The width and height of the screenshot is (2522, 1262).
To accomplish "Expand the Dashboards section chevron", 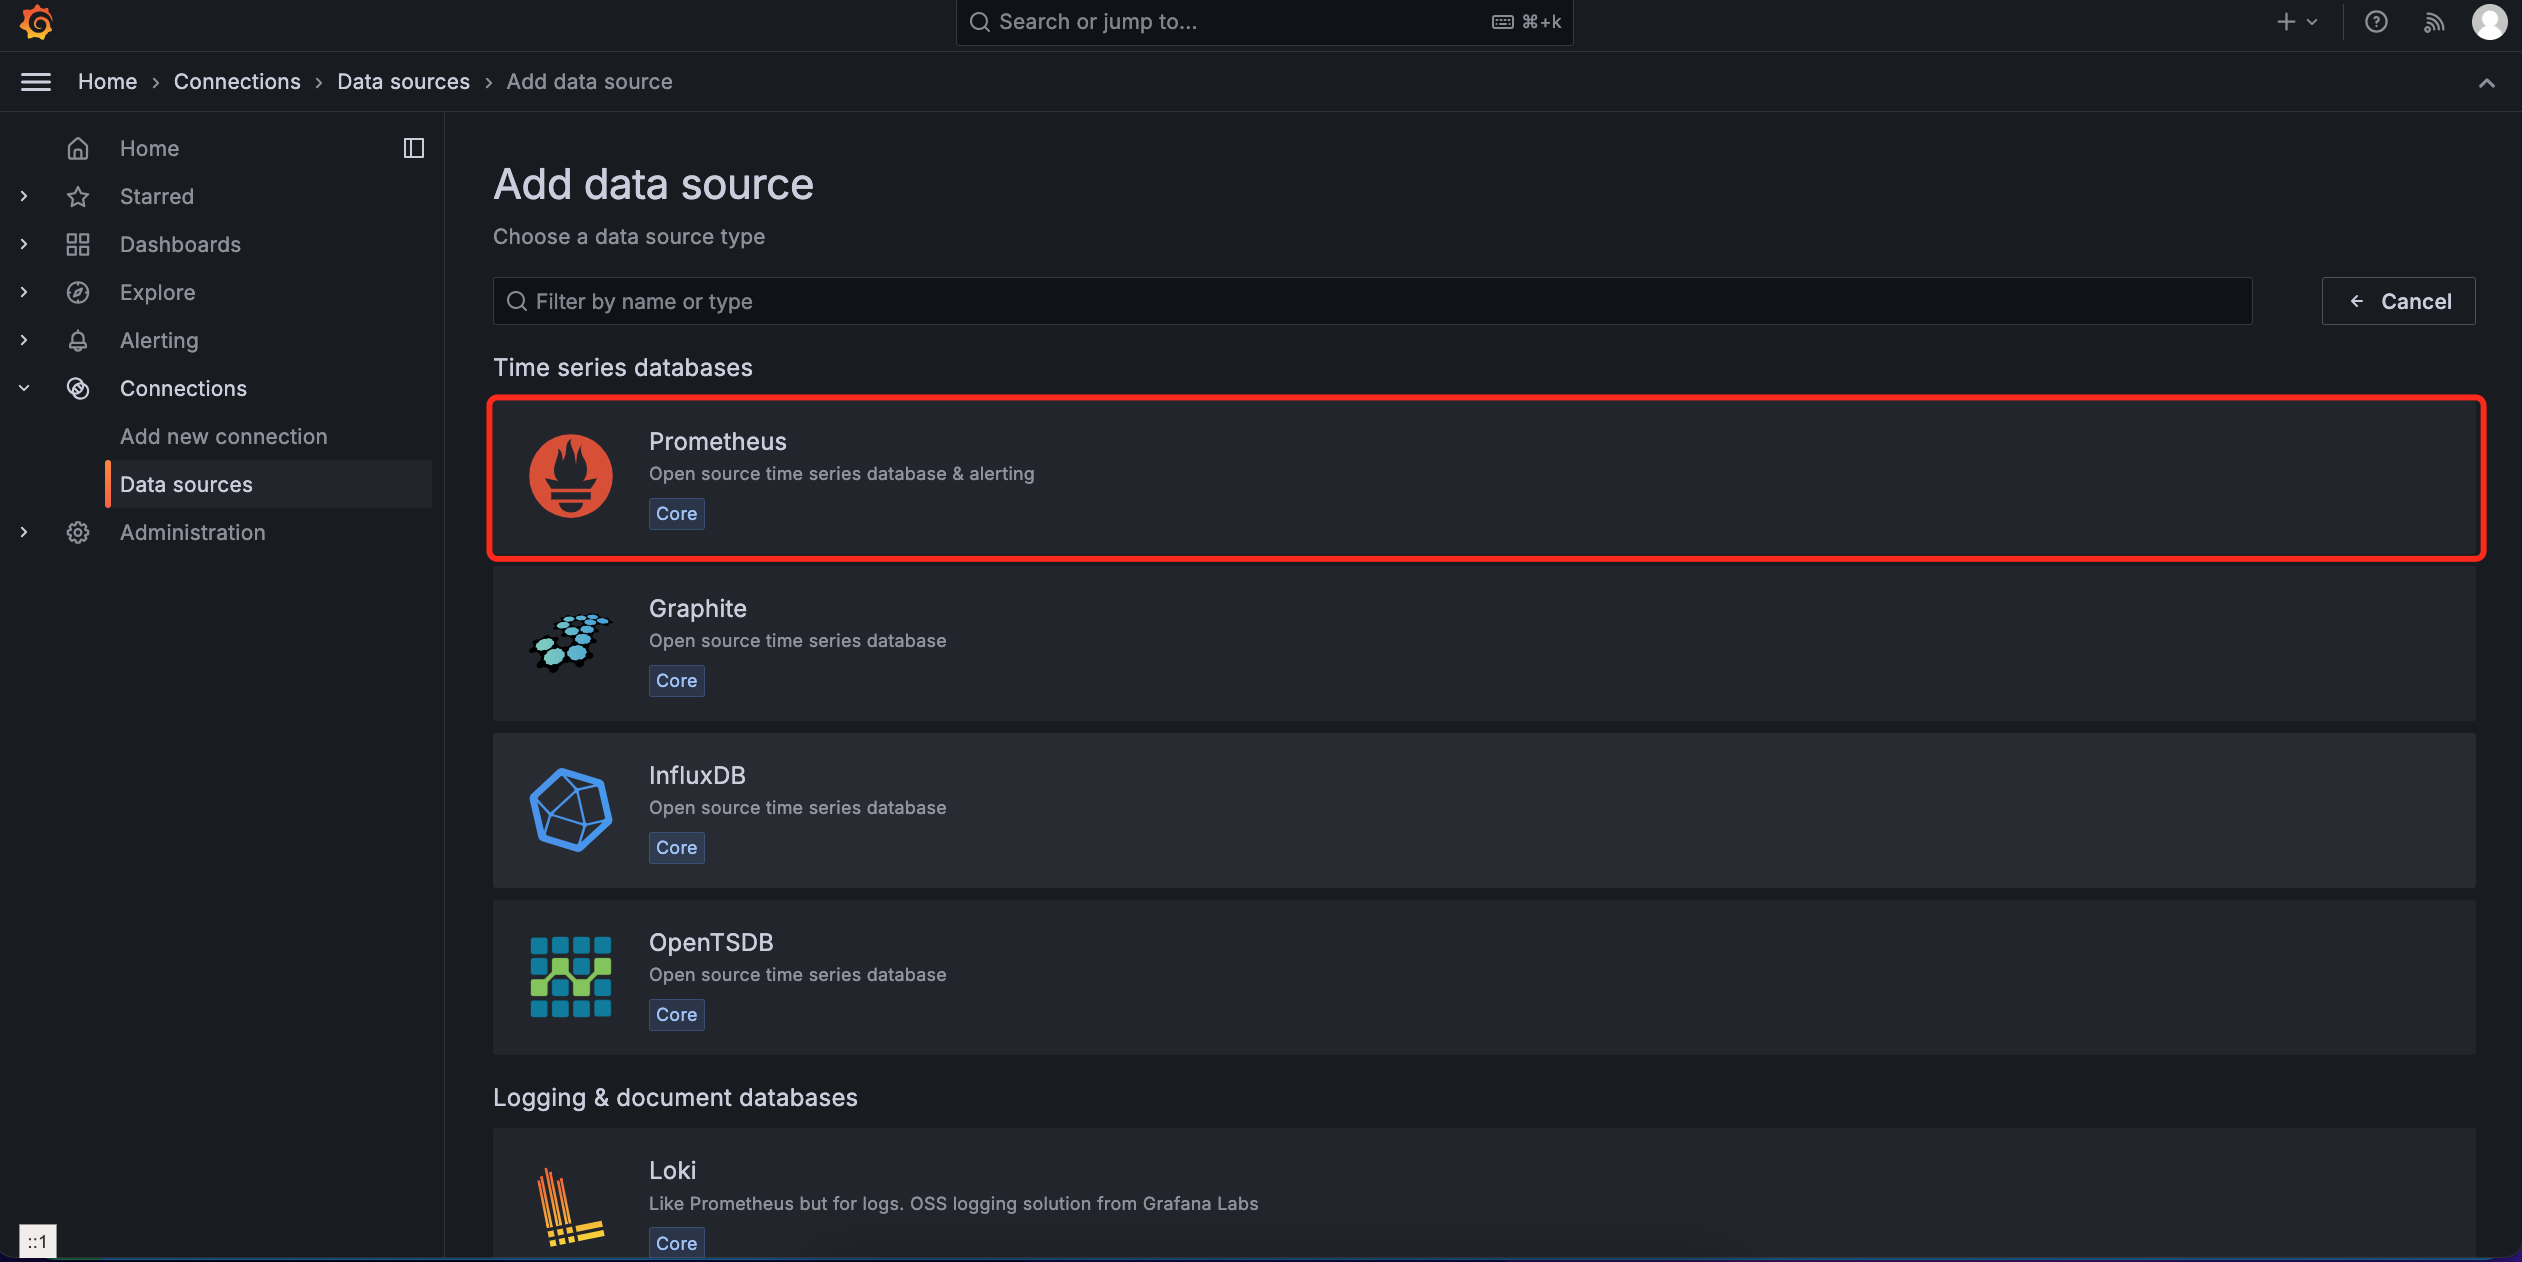I will pyautogui.click(x=24, y=244).
